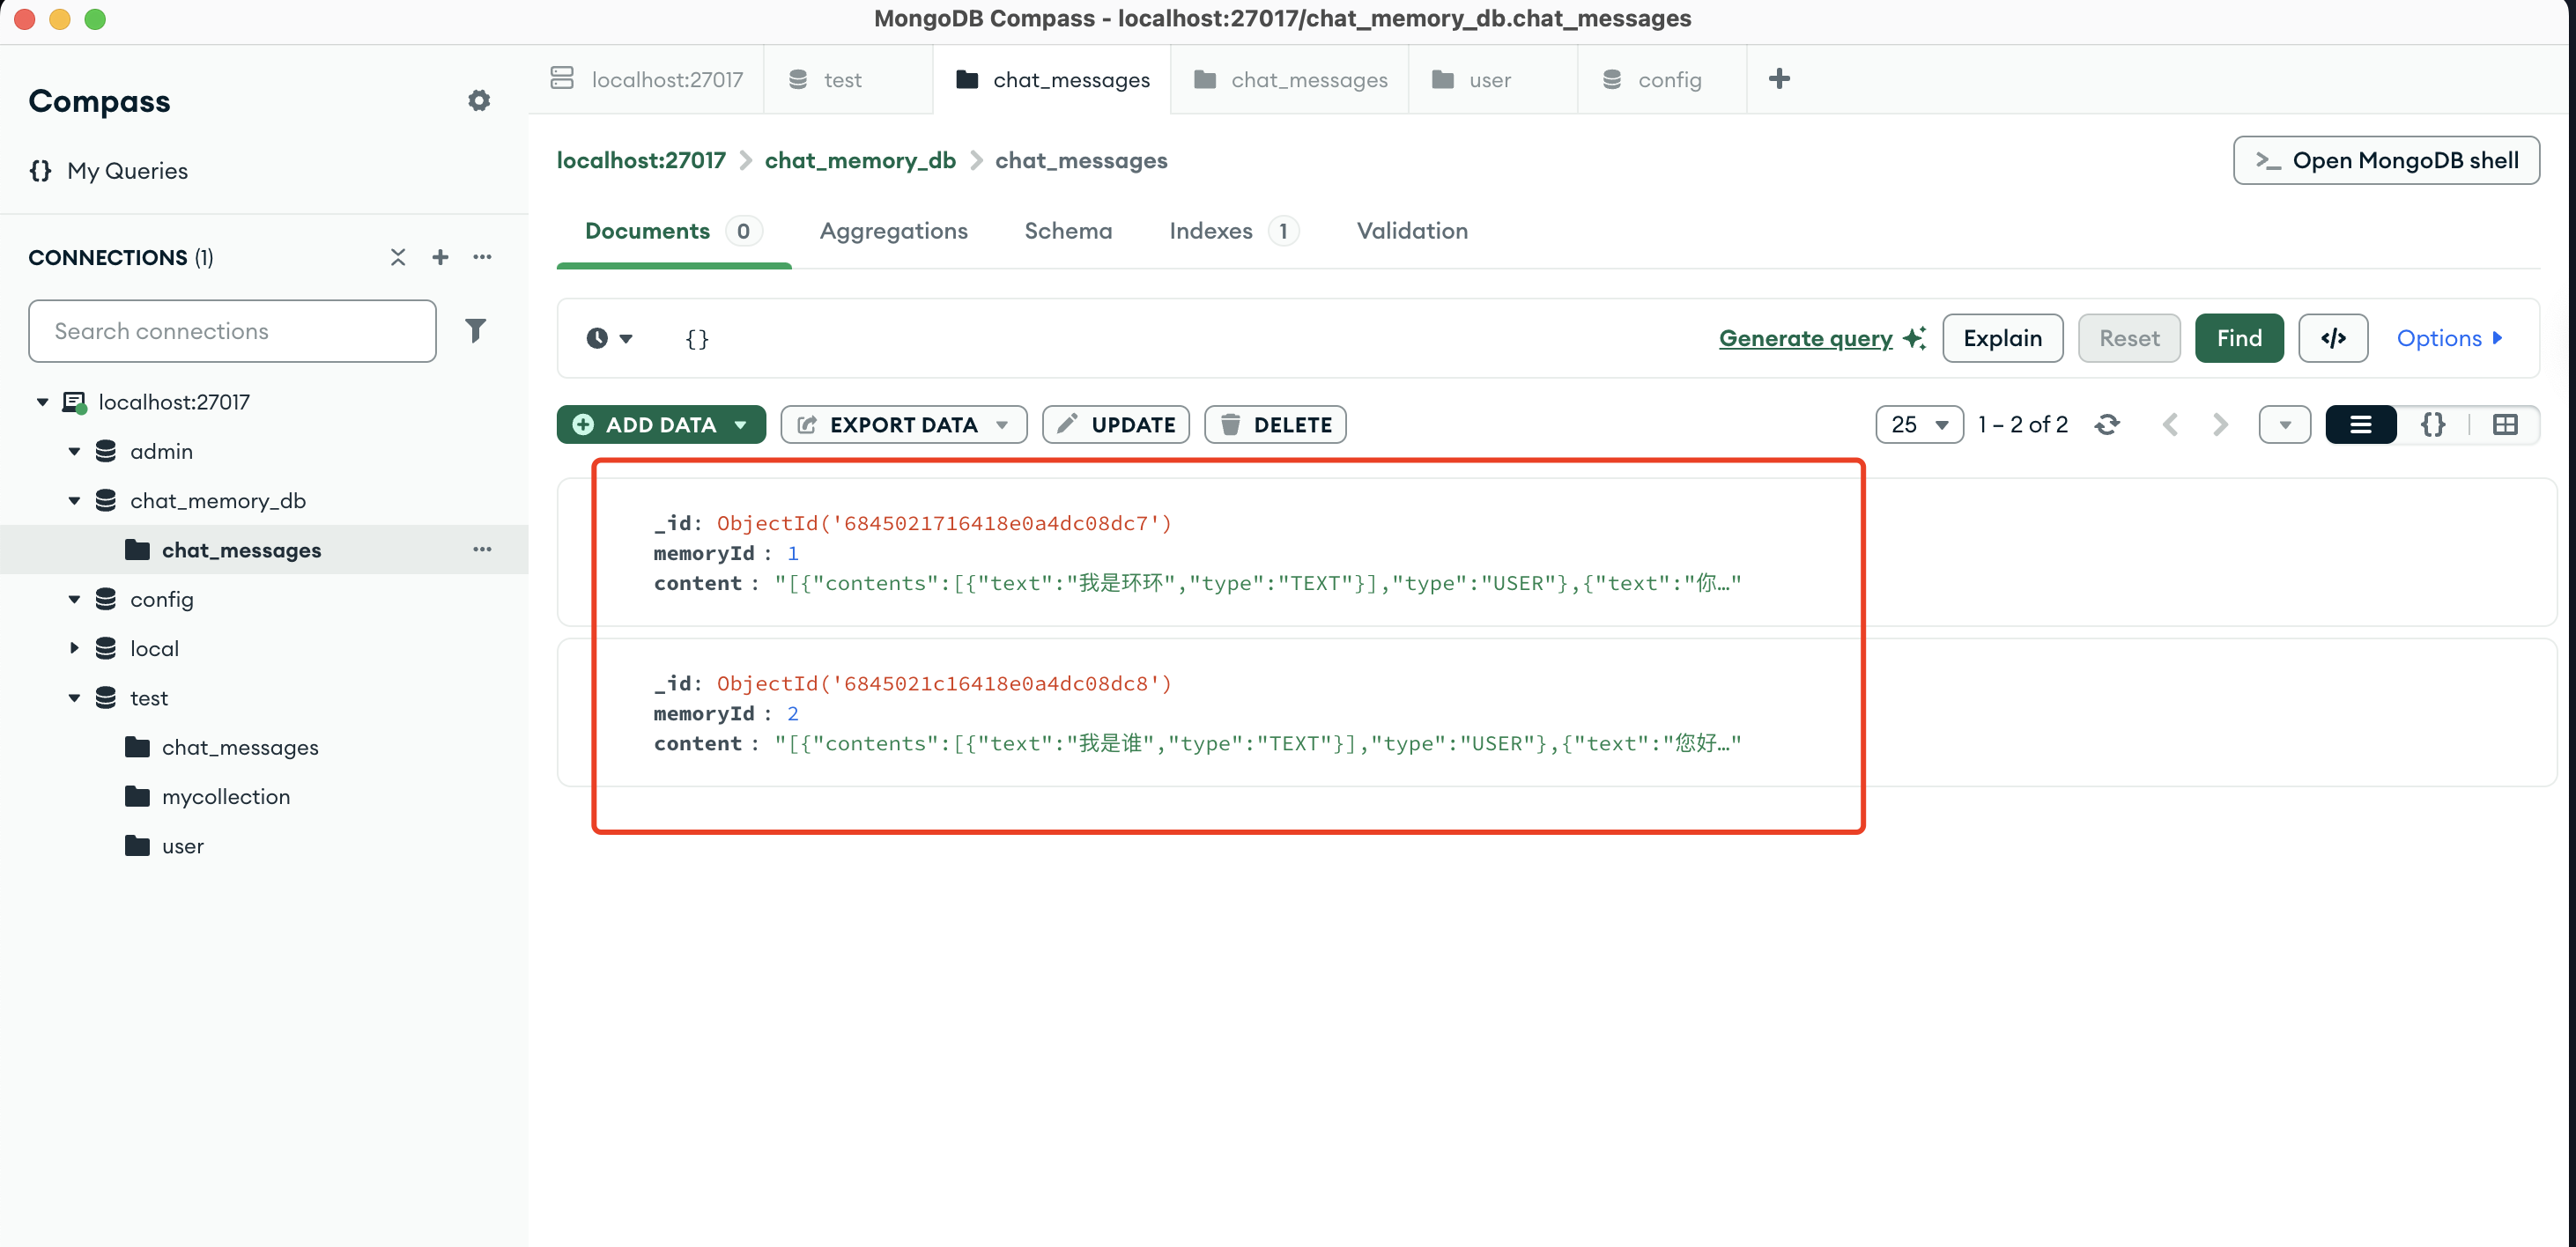Viewport: 2576px width, 1247px height.
Task: Collapse all connections icon in sidebar
Action: point(398,257)
